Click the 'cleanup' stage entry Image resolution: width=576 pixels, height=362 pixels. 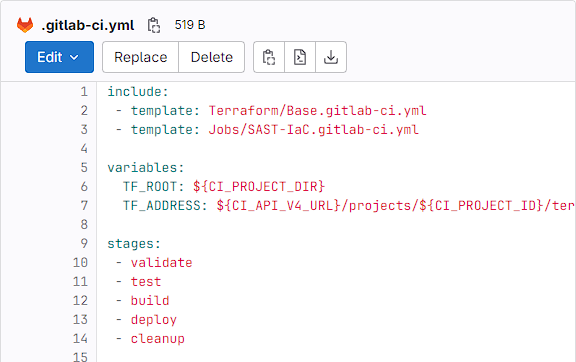tap(158, 338)
